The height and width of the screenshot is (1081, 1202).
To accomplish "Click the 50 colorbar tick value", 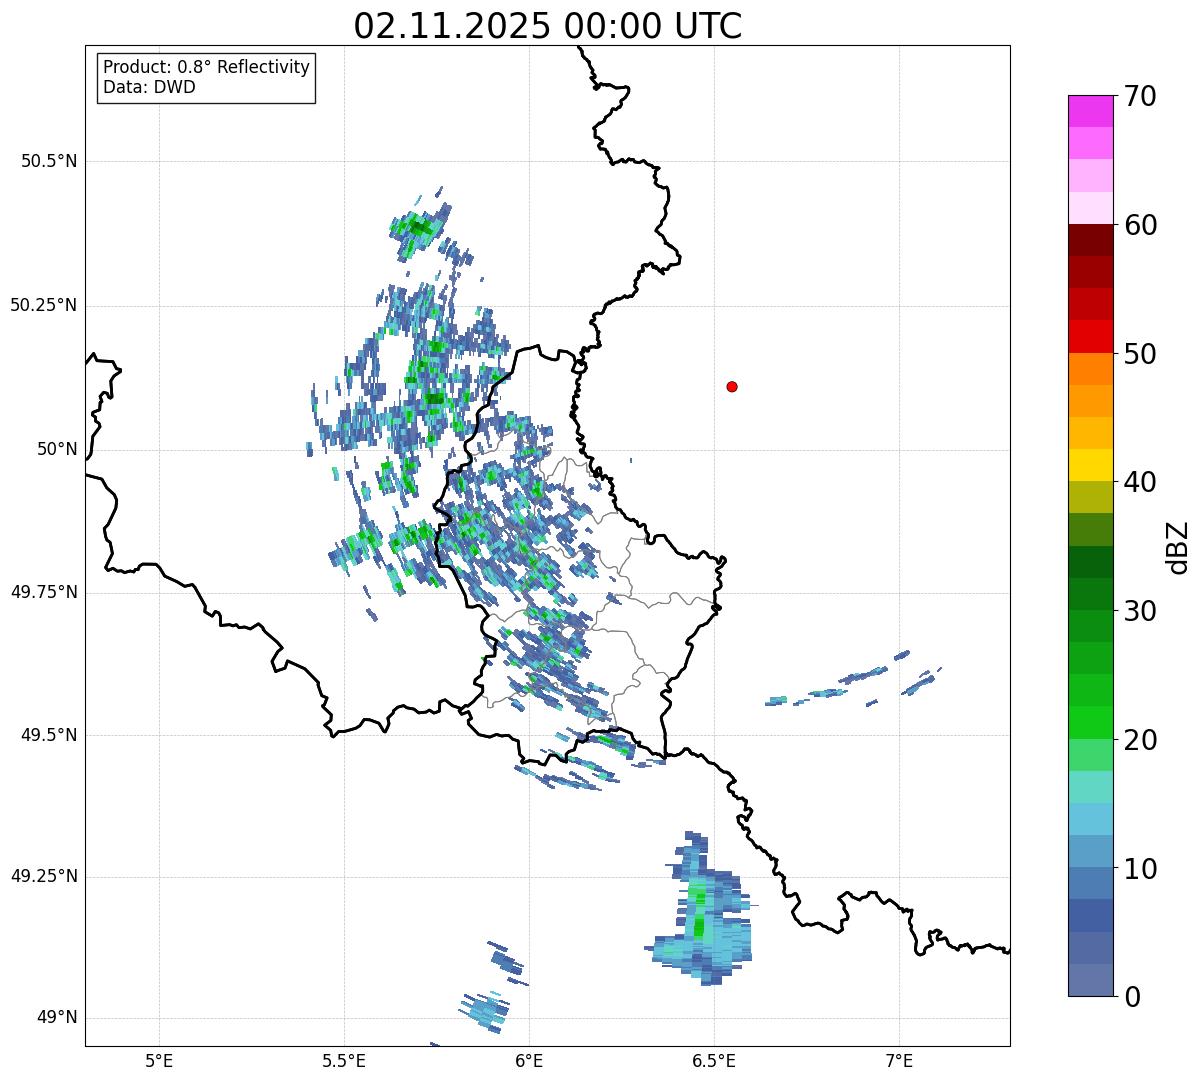I will coord(1140,354).
